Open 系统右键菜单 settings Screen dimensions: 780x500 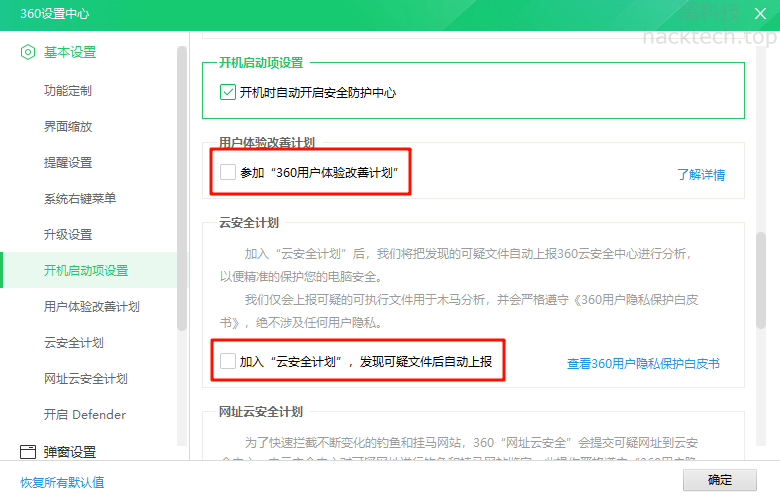click(x=80, y=199)
